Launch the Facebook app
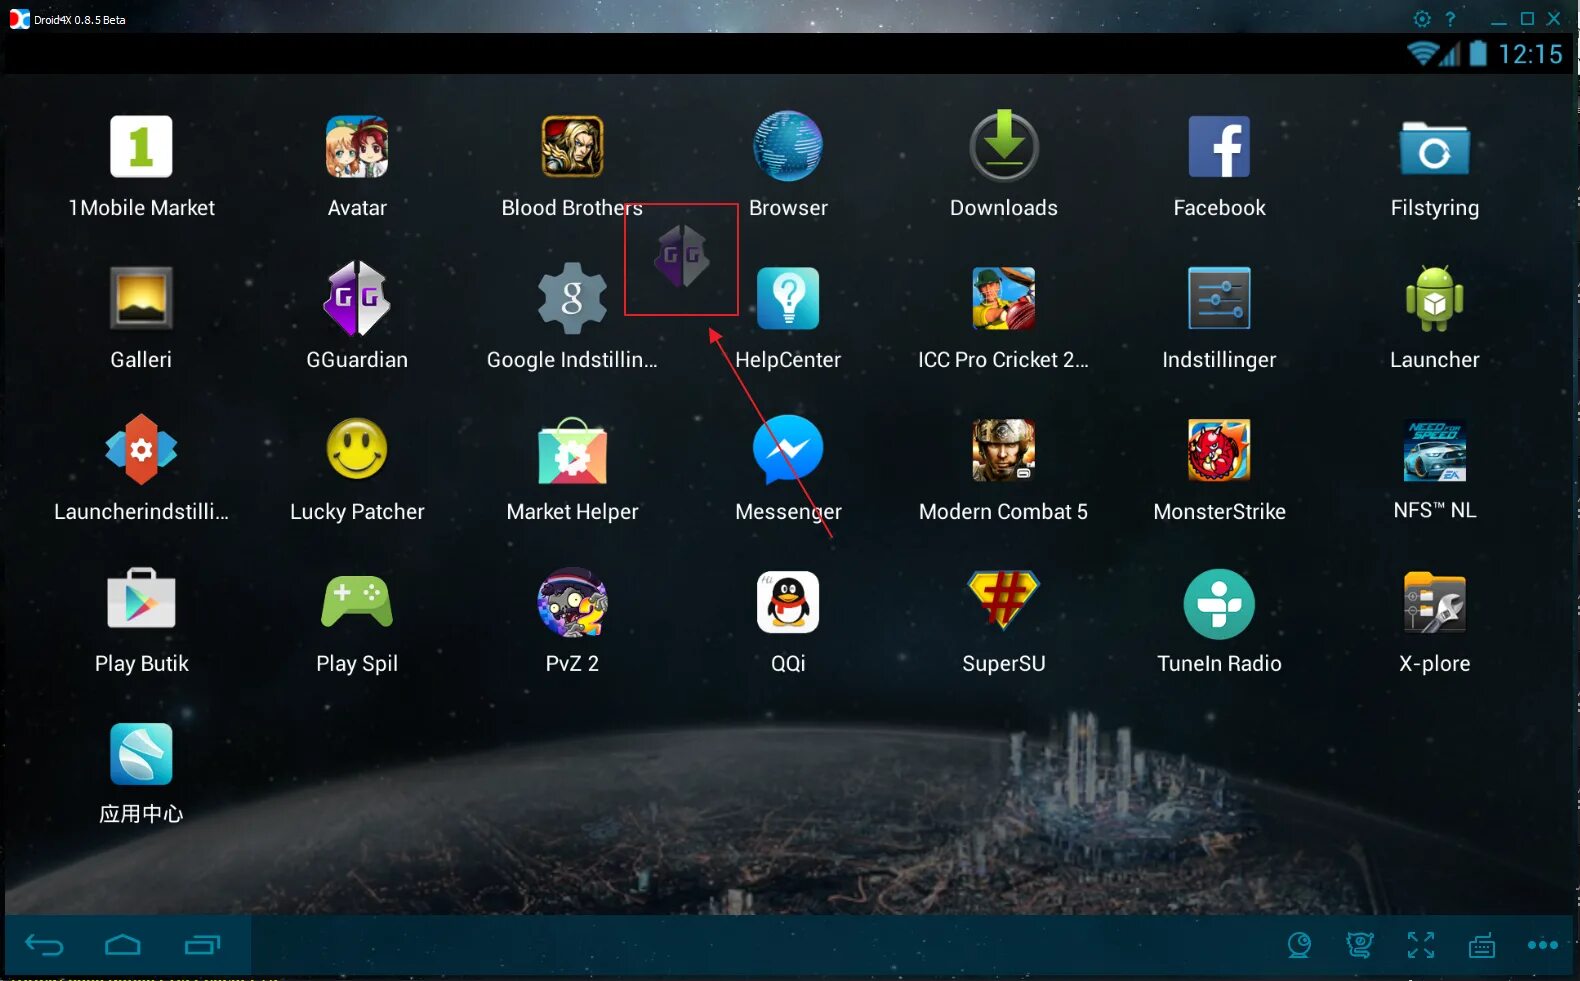The height and width of the screenshot is (981, 1580). tap(1219, 147)
